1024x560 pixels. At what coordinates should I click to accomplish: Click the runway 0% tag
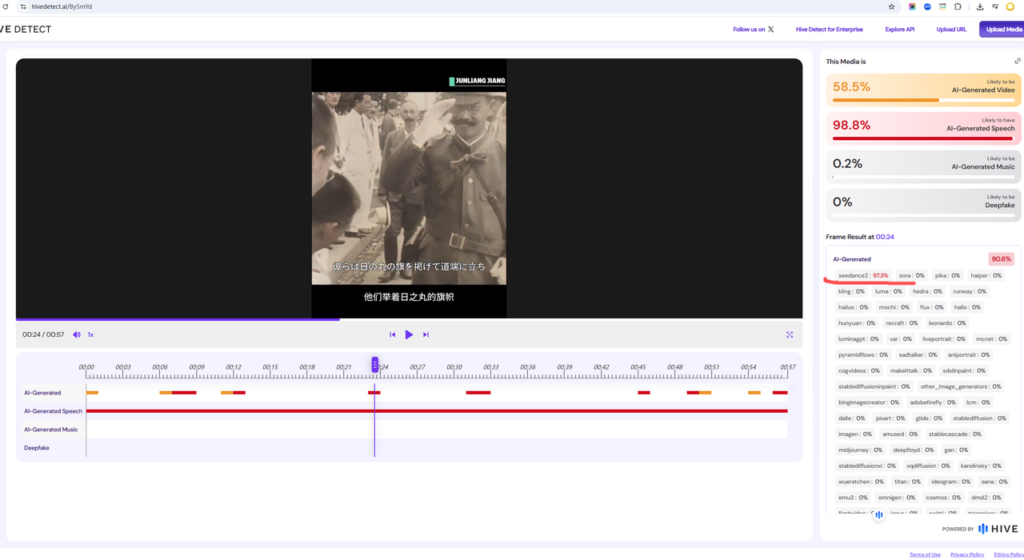(x=969, y=291)
